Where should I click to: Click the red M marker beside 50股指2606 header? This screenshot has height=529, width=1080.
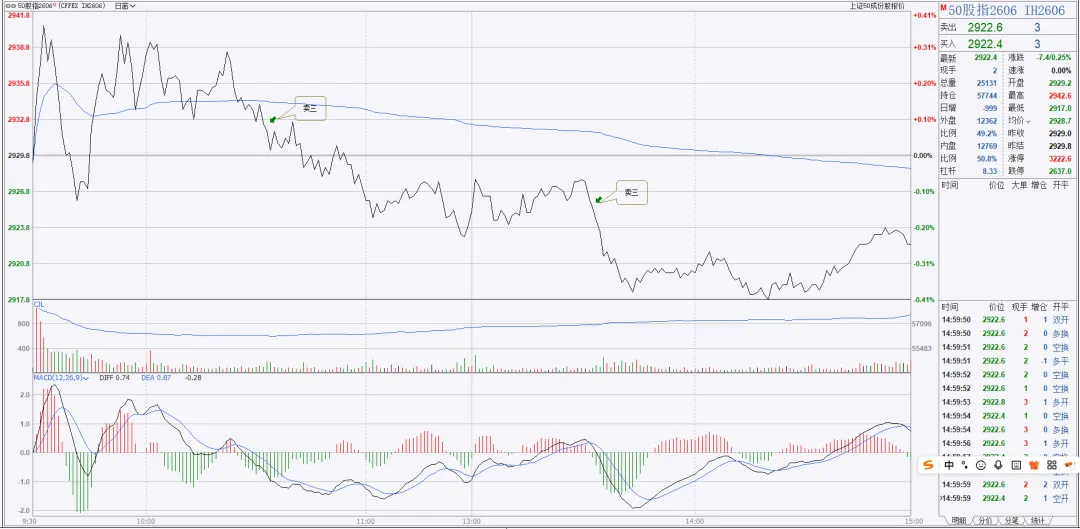942,9
